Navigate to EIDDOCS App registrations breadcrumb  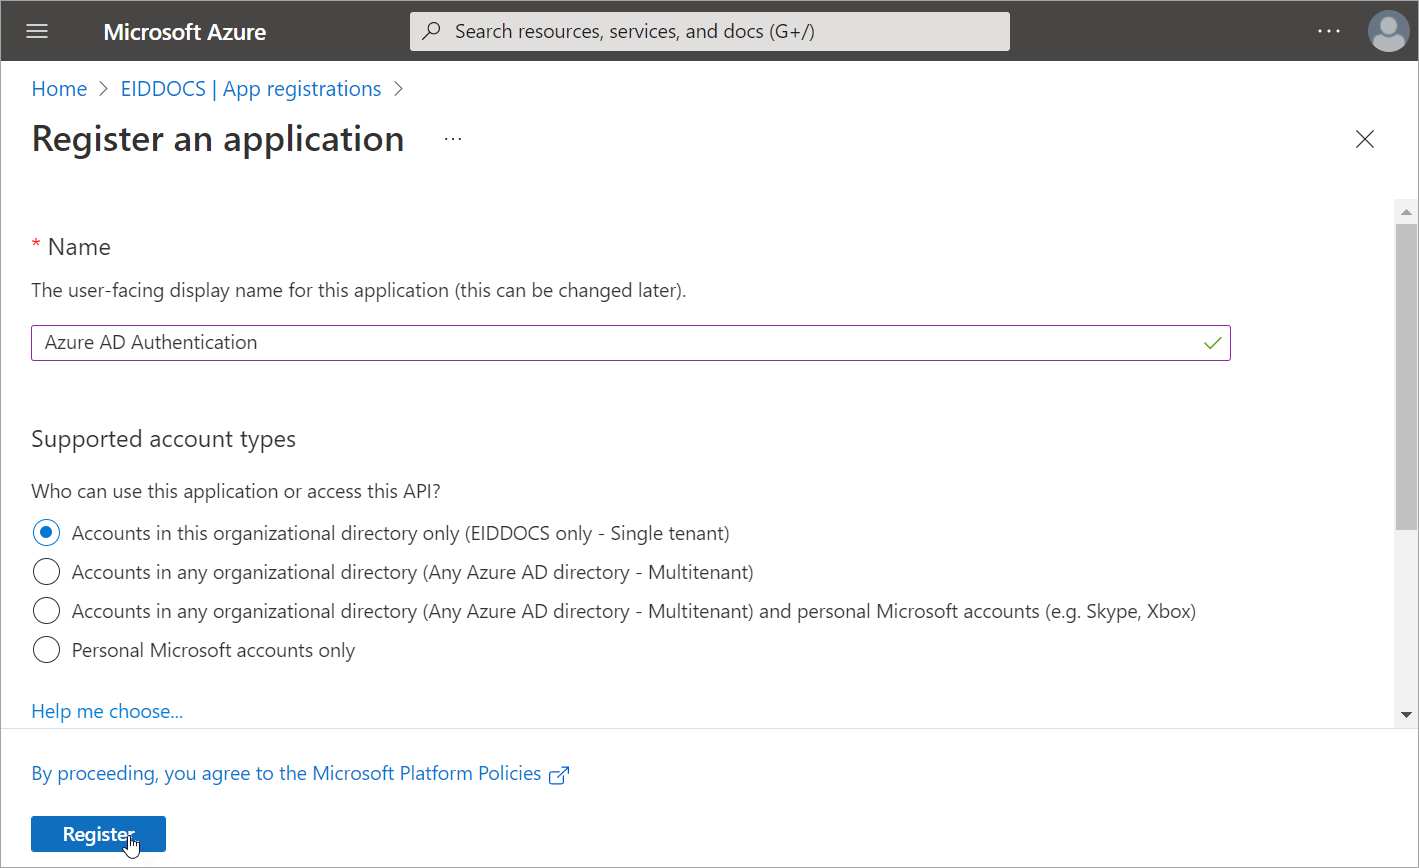click(250, 89)
